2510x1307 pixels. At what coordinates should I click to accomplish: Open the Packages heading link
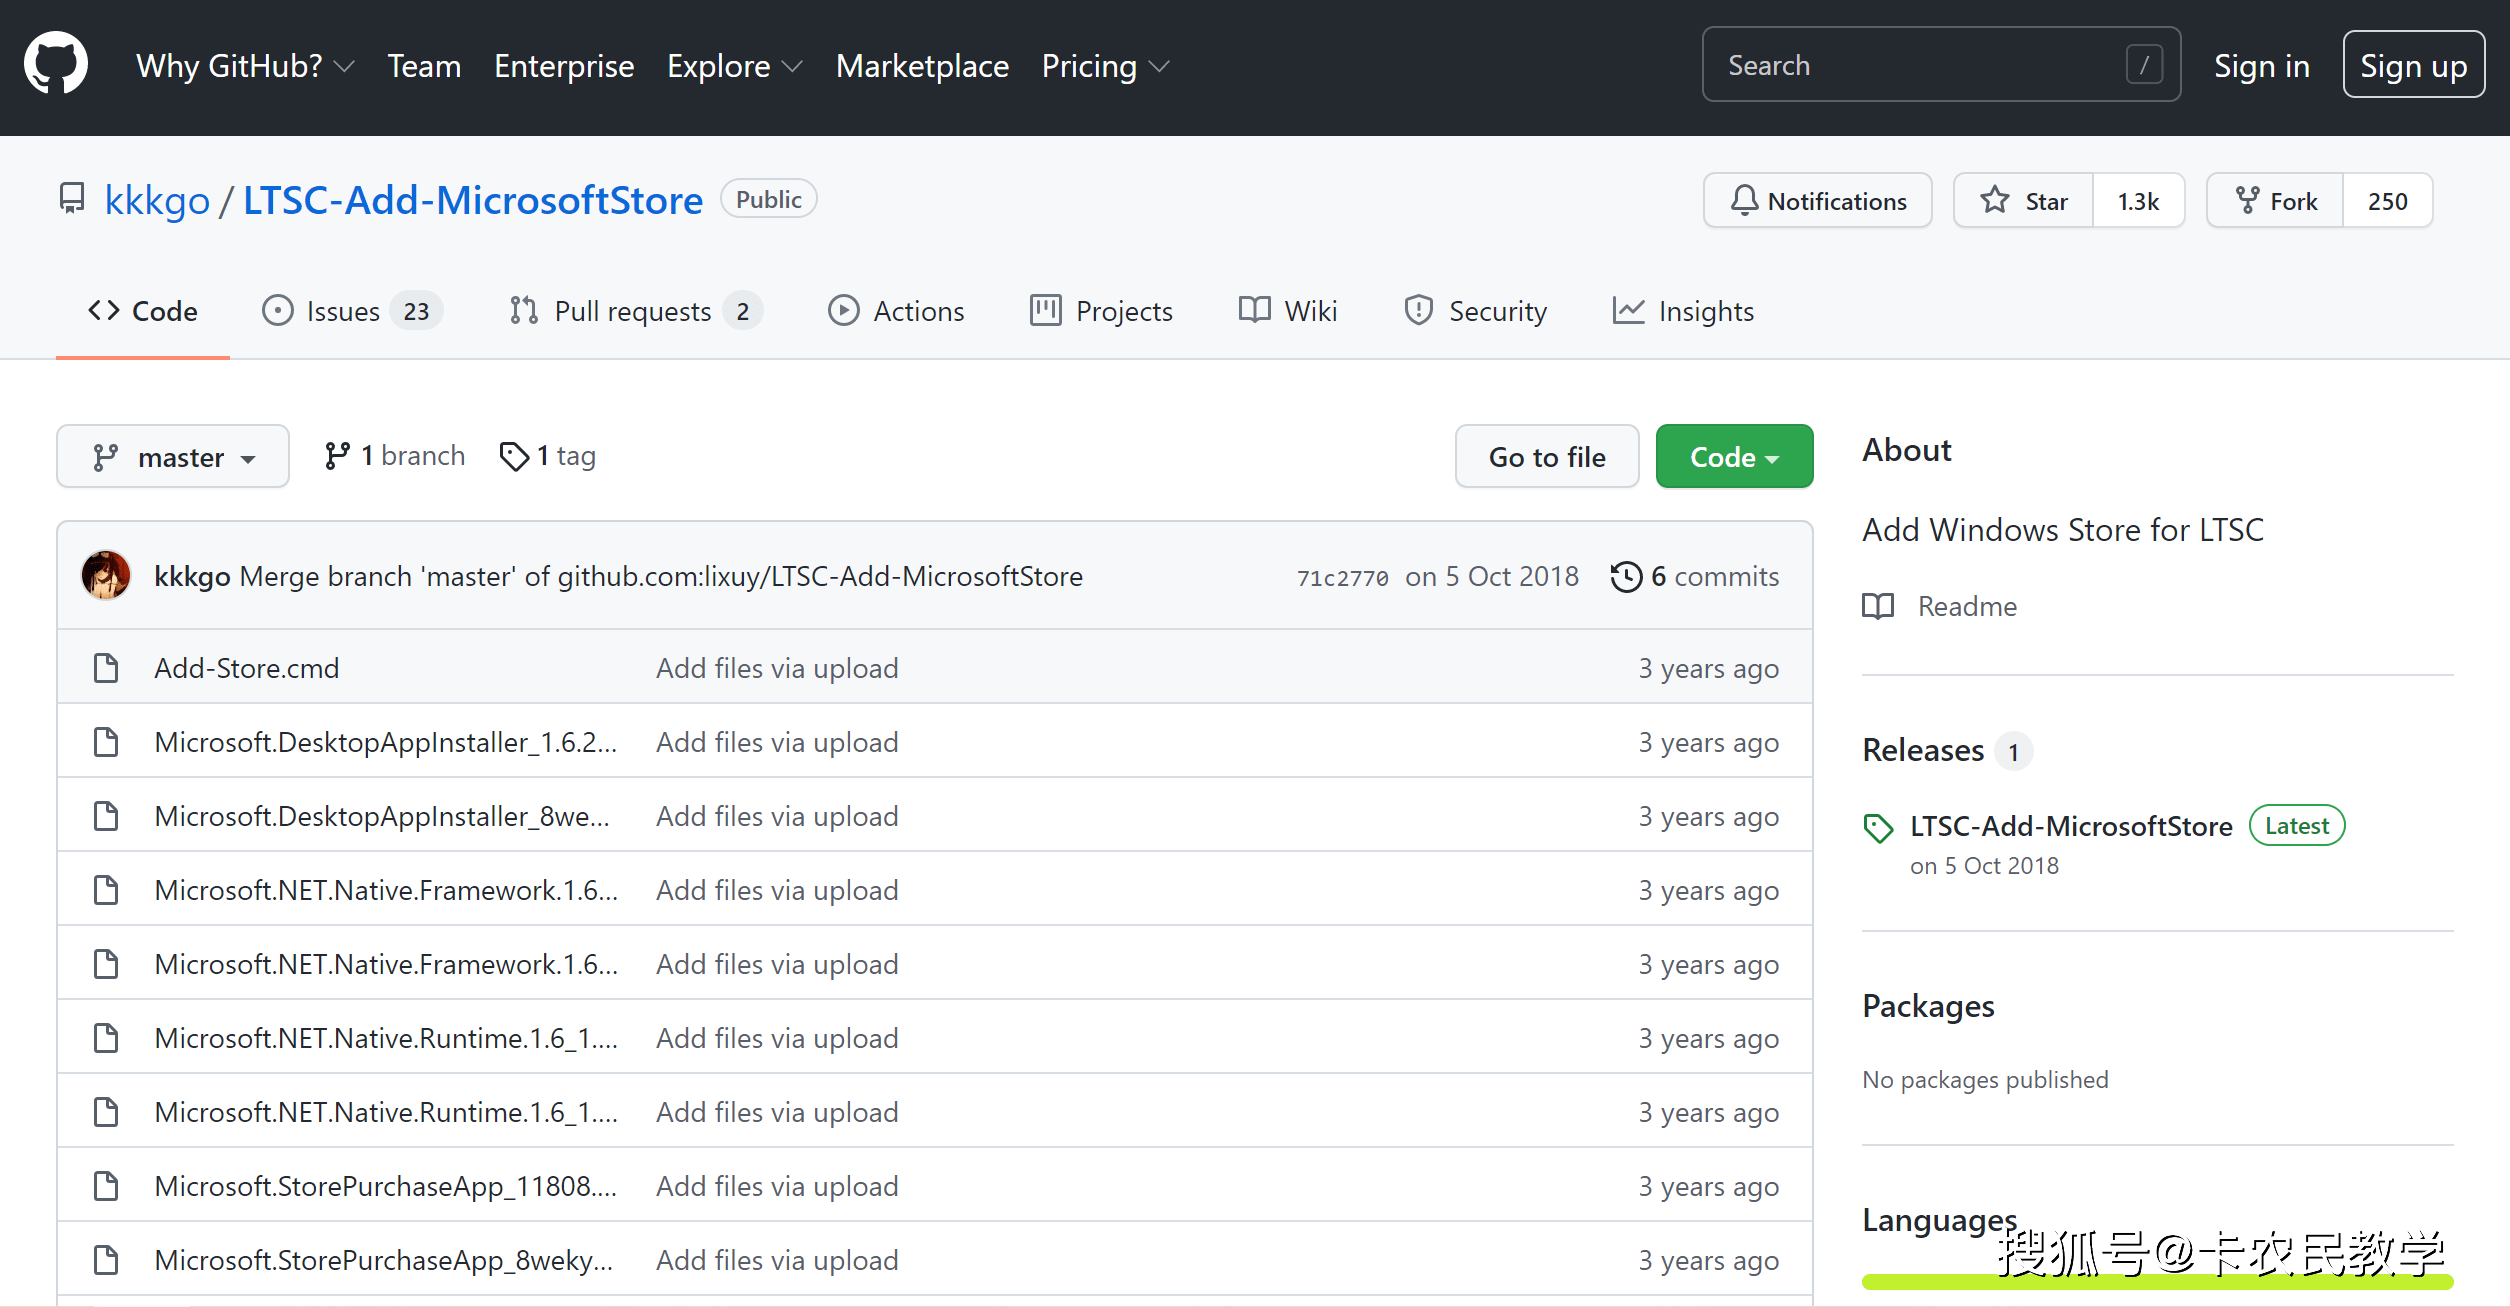click(x=1928, y=1006)
